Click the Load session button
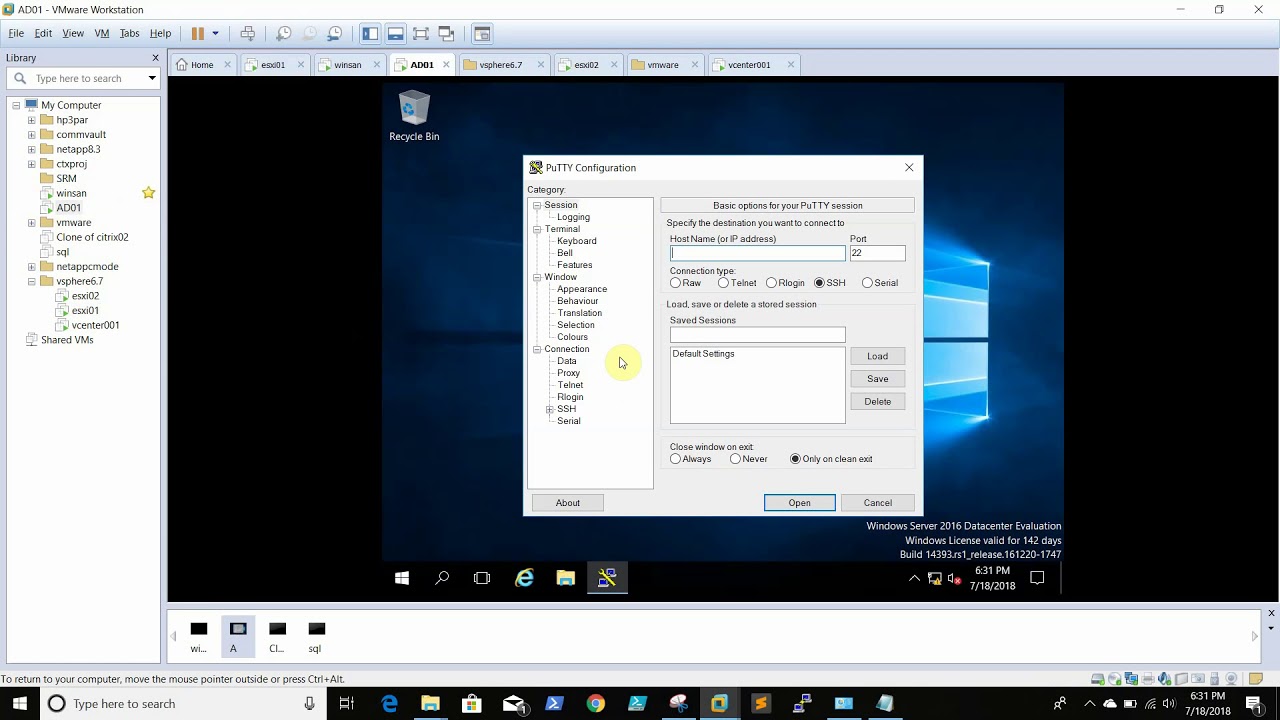1280x720 pixels. point(878,356)
